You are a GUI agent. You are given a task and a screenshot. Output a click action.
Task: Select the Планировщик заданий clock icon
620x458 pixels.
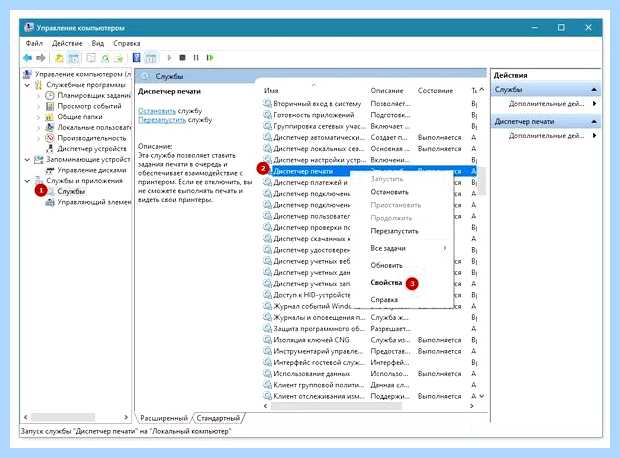pyautogui.click(x=49, y=95)
